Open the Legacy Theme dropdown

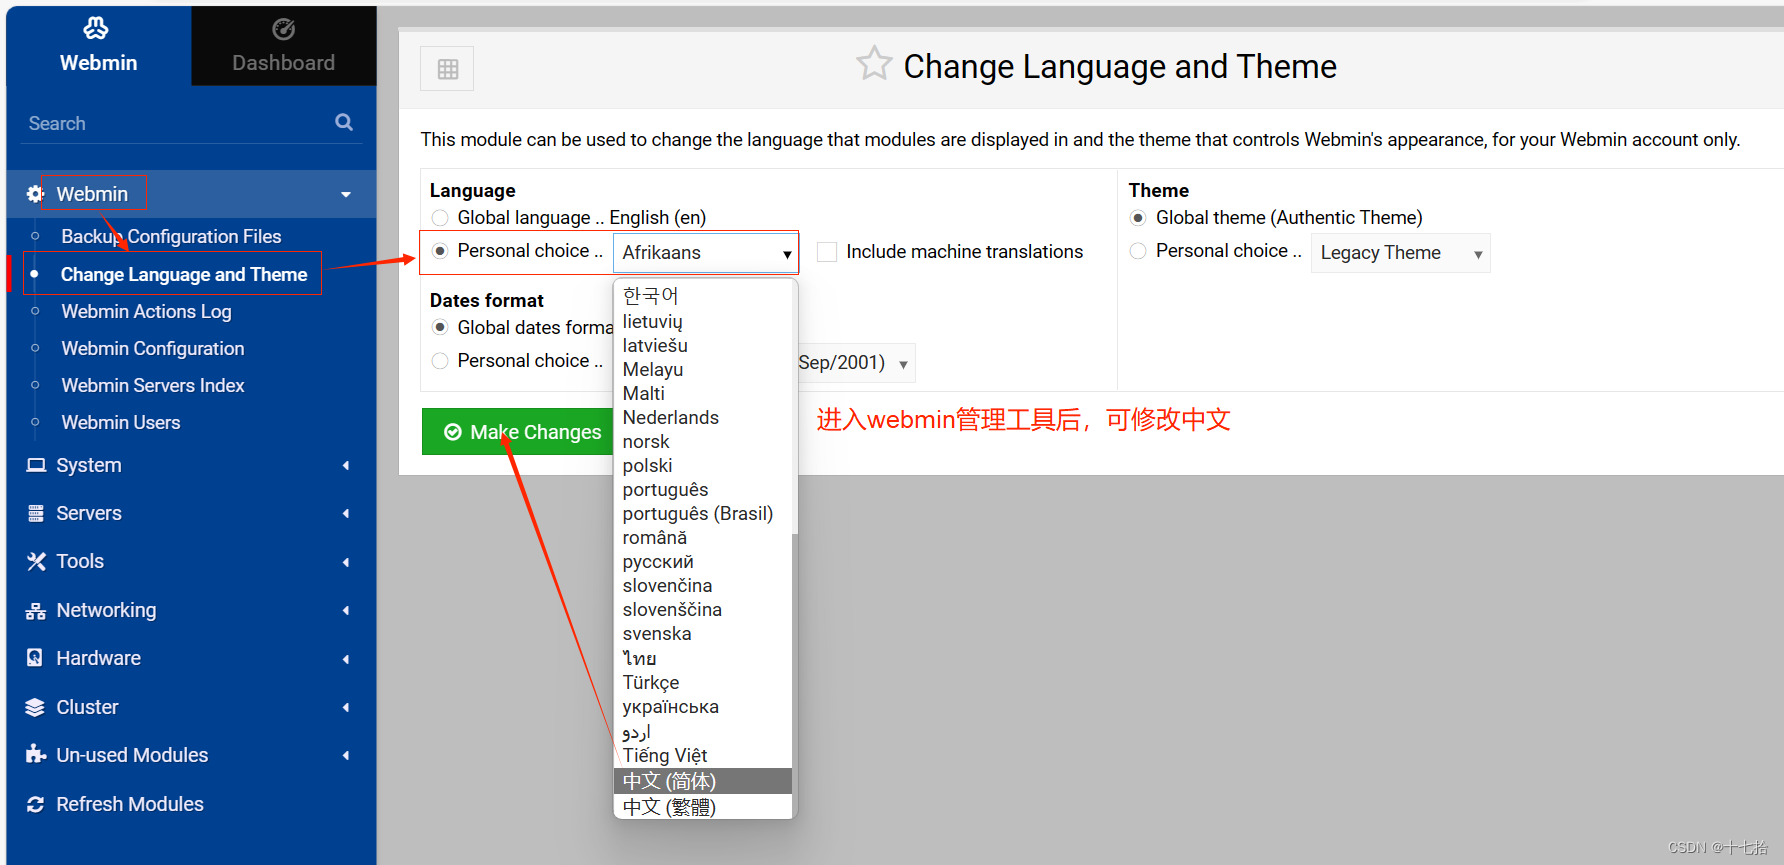[x=1400, y=253]
